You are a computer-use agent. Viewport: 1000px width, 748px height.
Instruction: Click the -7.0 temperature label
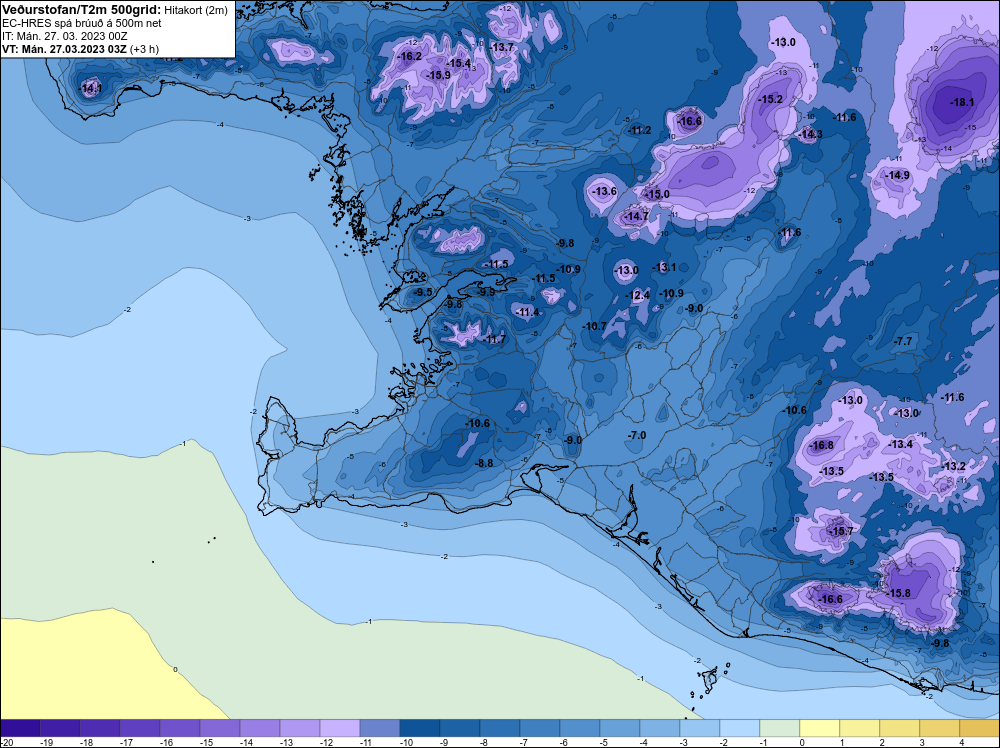coord(637,436)
